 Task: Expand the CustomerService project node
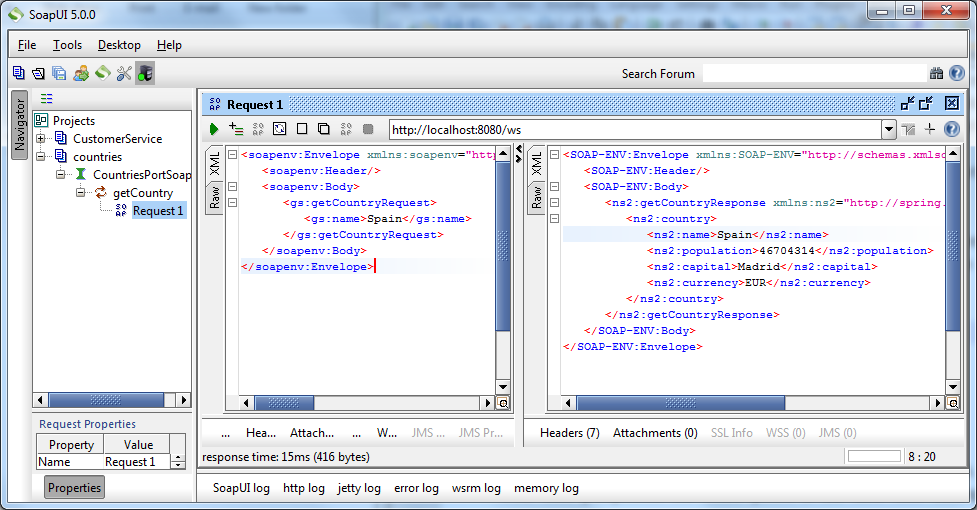pyautogui.click(x=41, y=138)
